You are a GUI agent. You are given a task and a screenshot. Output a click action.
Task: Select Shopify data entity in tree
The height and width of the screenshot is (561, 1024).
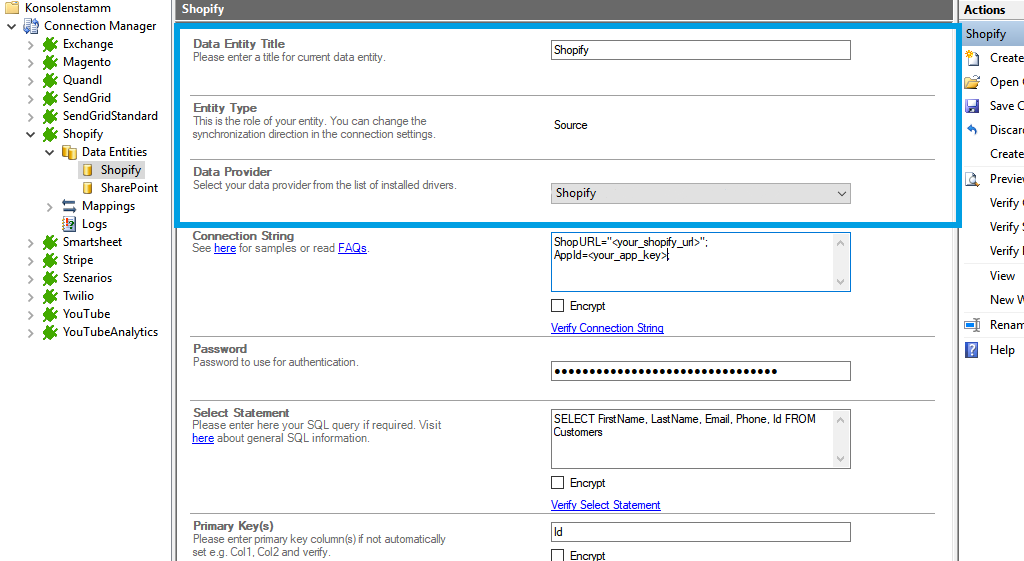pyautogui.click(x=120, y=170)
